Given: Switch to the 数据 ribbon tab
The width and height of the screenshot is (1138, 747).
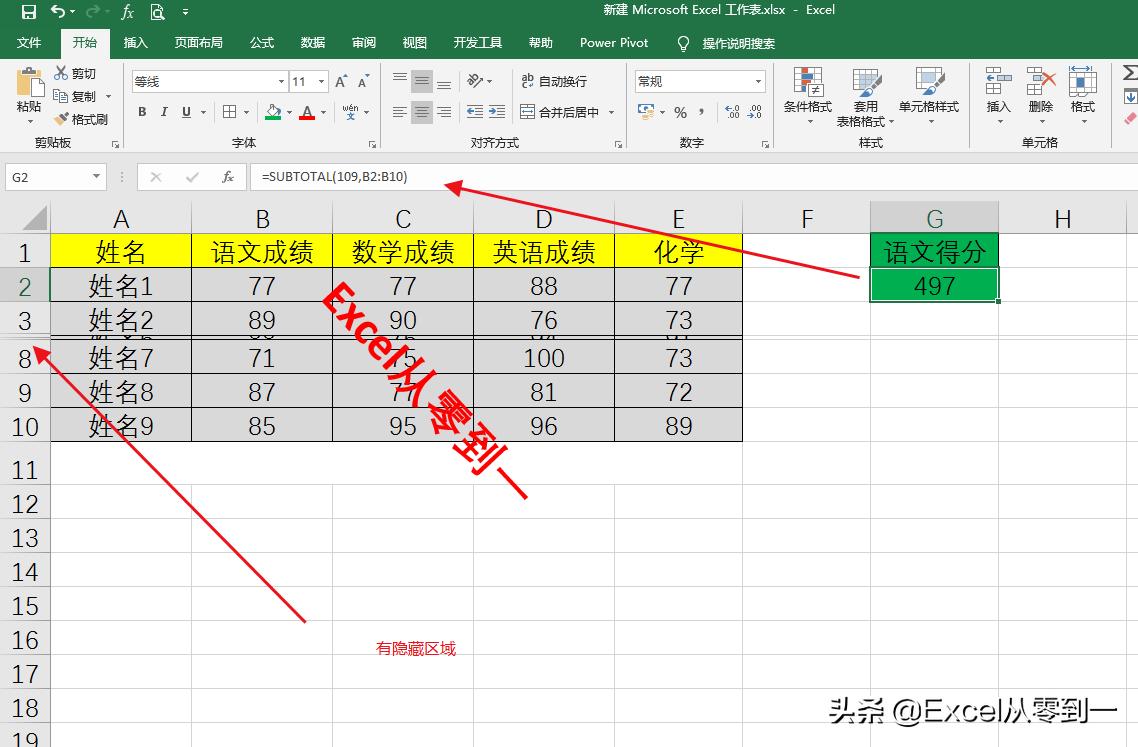Looking at the screenshot, I should 312,43.
